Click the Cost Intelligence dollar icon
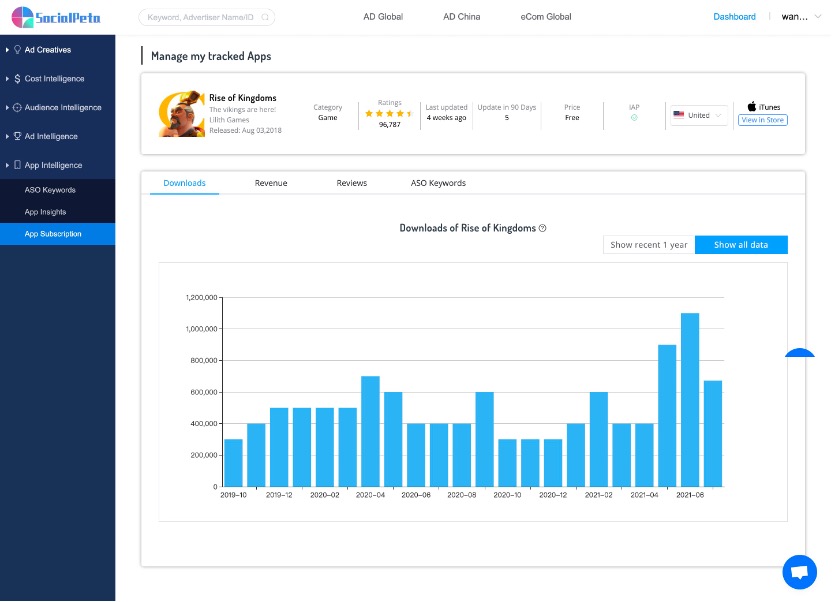 18,78
